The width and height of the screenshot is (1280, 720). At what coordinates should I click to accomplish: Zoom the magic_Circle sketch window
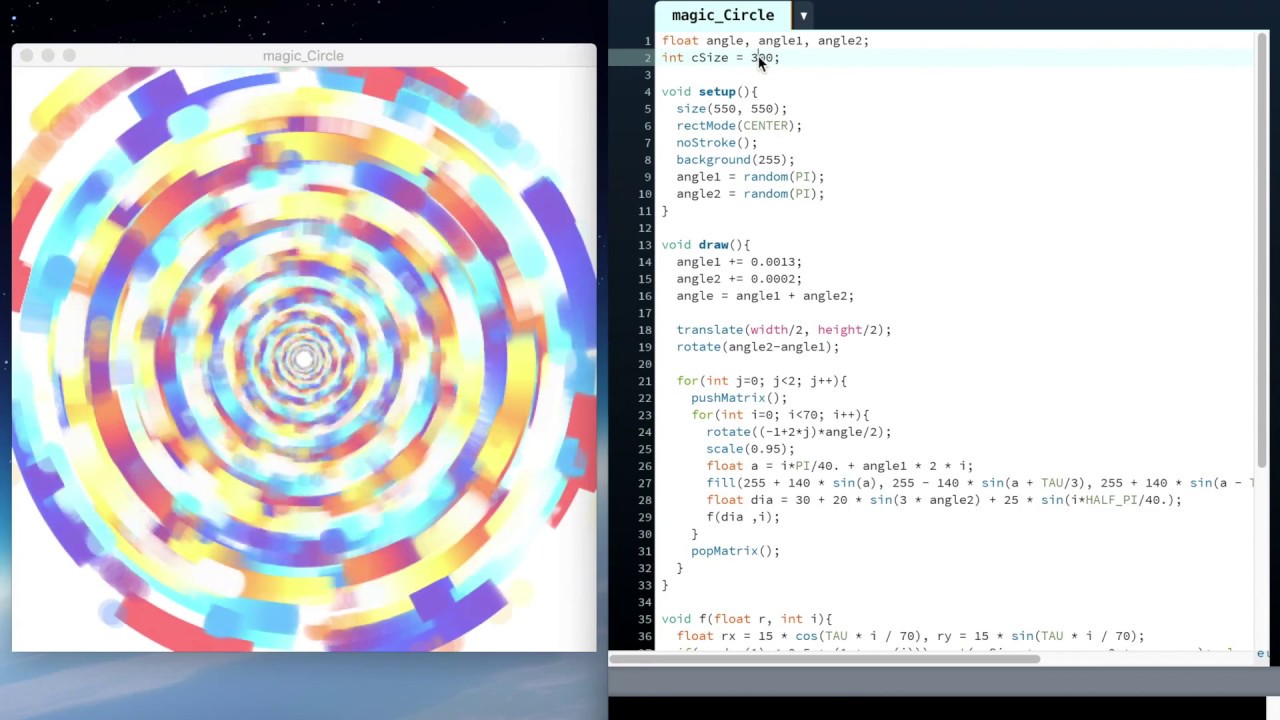pos(69,56)
